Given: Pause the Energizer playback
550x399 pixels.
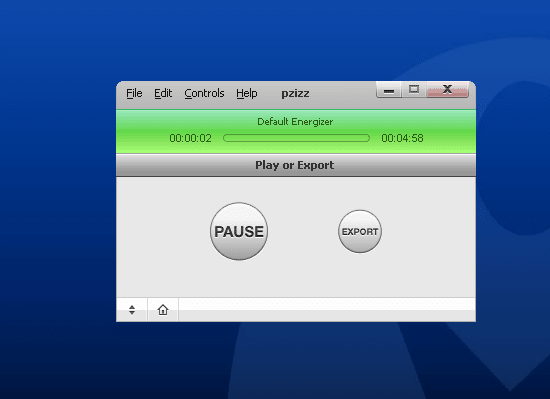Looking at the screenshot, I should (239, 231).
